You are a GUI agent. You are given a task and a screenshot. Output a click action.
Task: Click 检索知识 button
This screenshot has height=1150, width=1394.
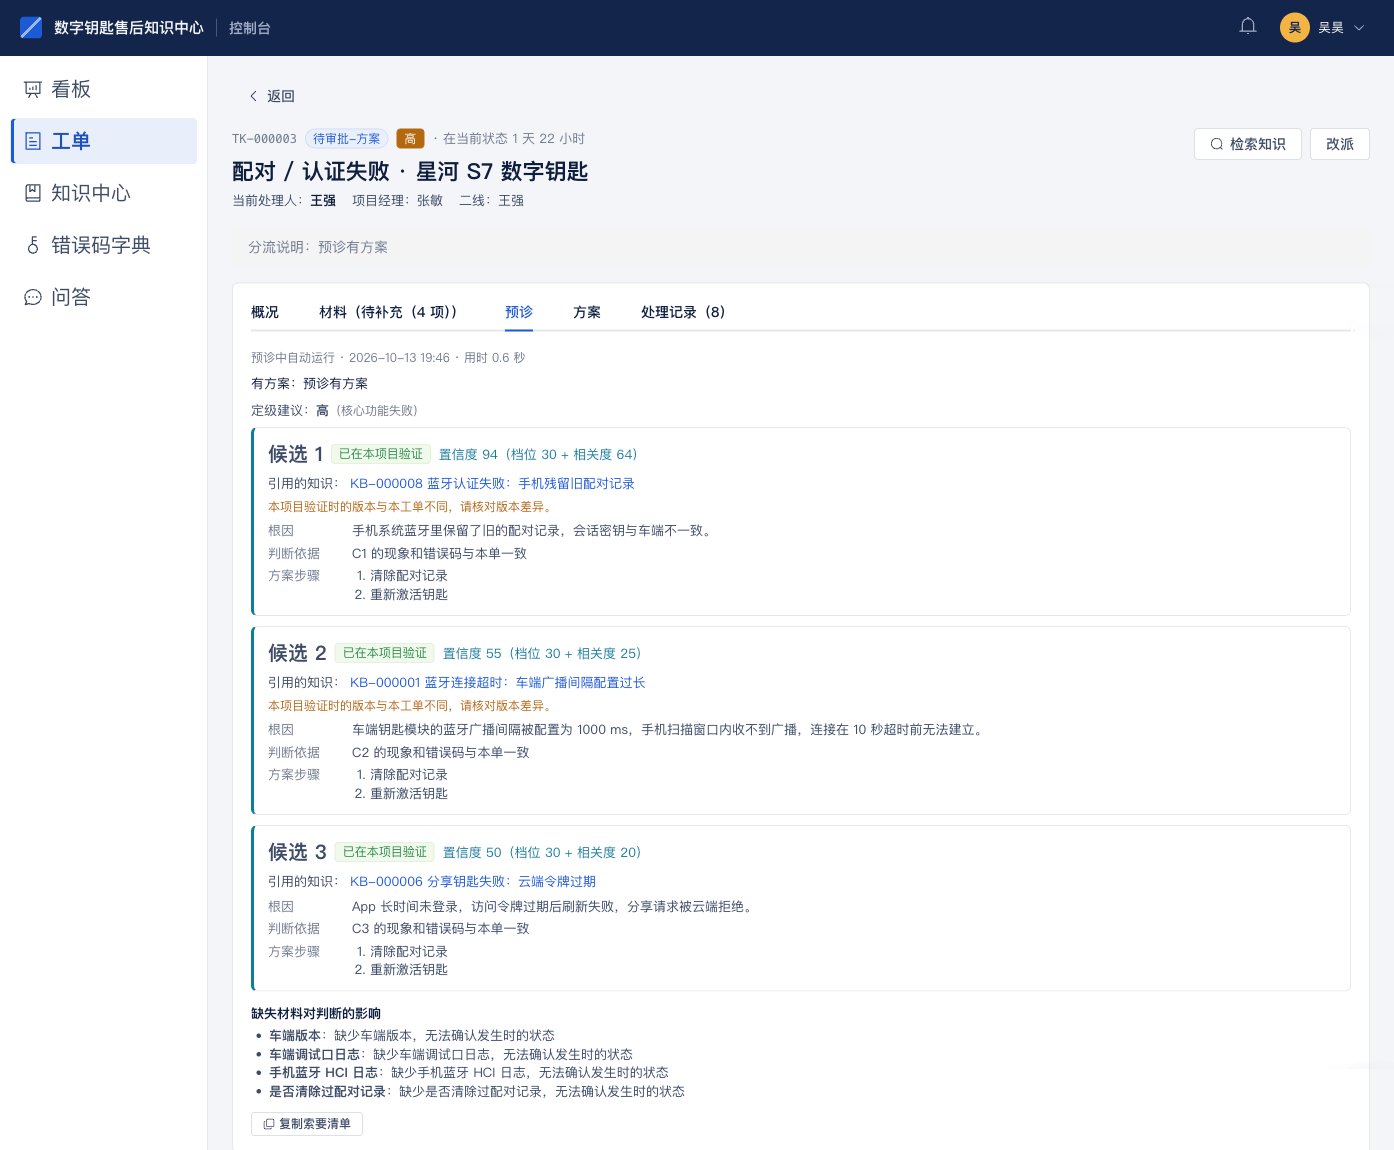[1248, 144]
